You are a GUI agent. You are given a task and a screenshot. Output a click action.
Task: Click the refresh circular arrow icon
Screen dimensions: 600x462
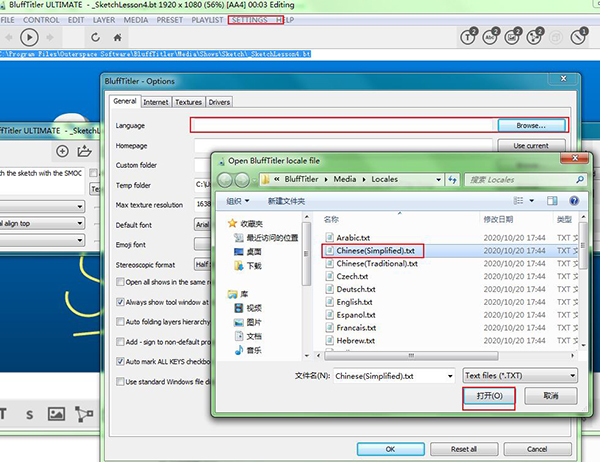pos(95,38)
